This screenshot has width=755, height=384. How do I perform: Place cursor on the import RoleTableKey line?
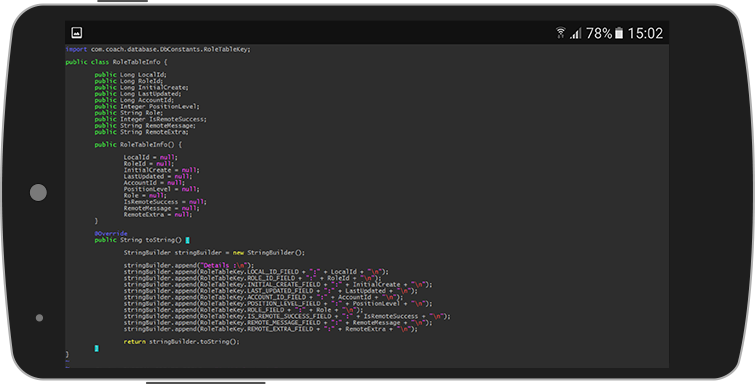[158, 49]
